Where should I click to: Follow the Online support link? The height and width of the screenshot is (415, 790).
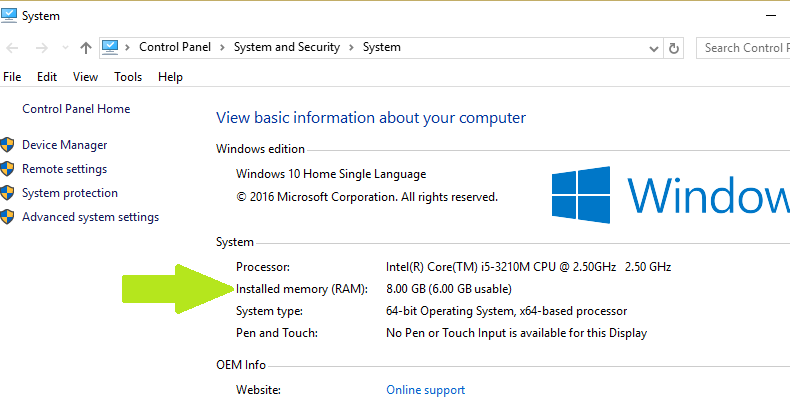point(425,390)
